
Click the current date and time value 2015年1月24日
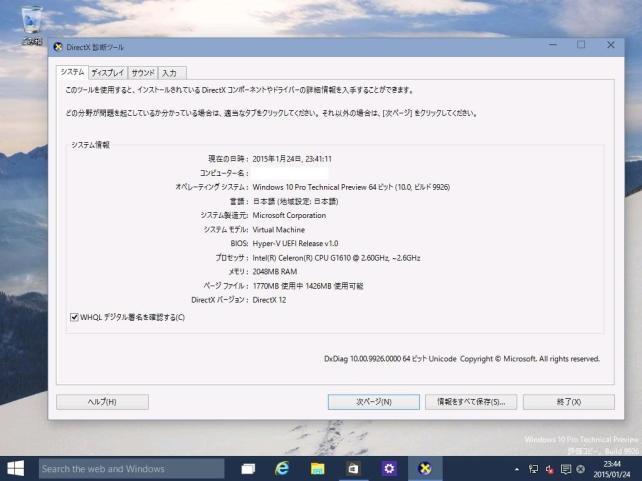coord(292,159)
